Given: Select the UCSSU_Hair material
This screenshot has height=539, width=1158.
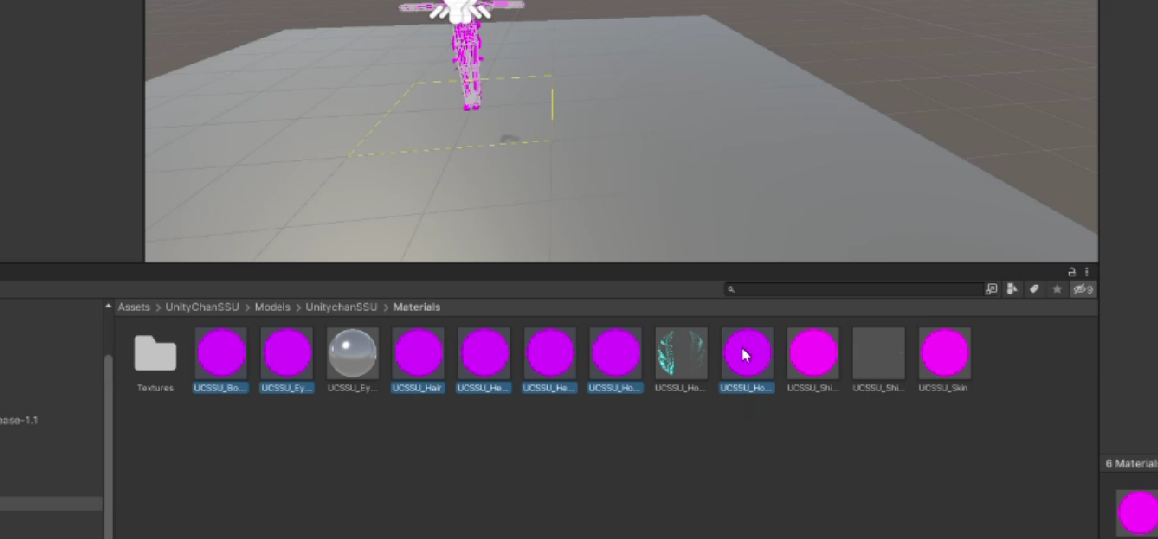Looking at the screenshot, I should point(418,353).
